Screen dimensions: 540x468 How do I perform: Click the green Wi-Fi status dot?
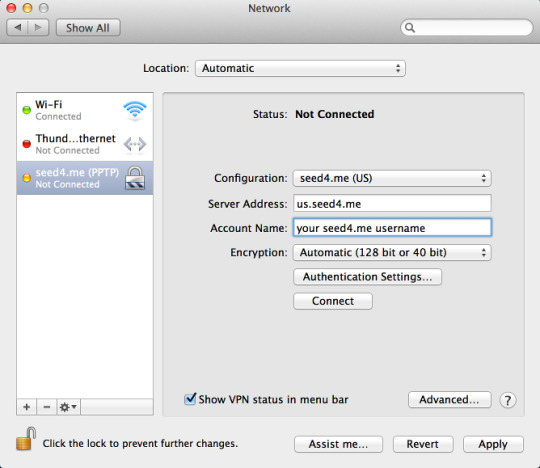[x=27, y=110]
